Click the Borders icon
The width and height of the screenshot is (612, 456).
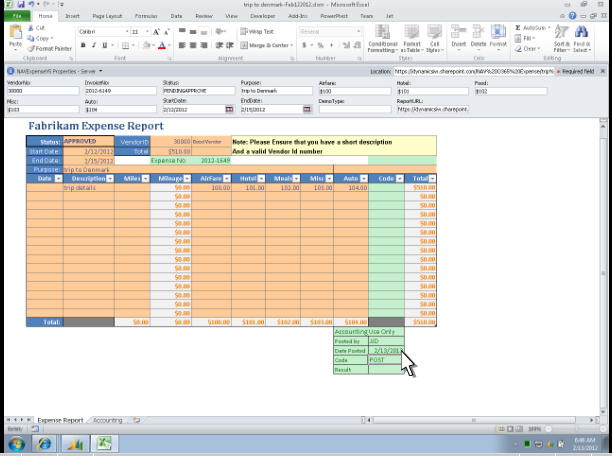coord(125,46)
